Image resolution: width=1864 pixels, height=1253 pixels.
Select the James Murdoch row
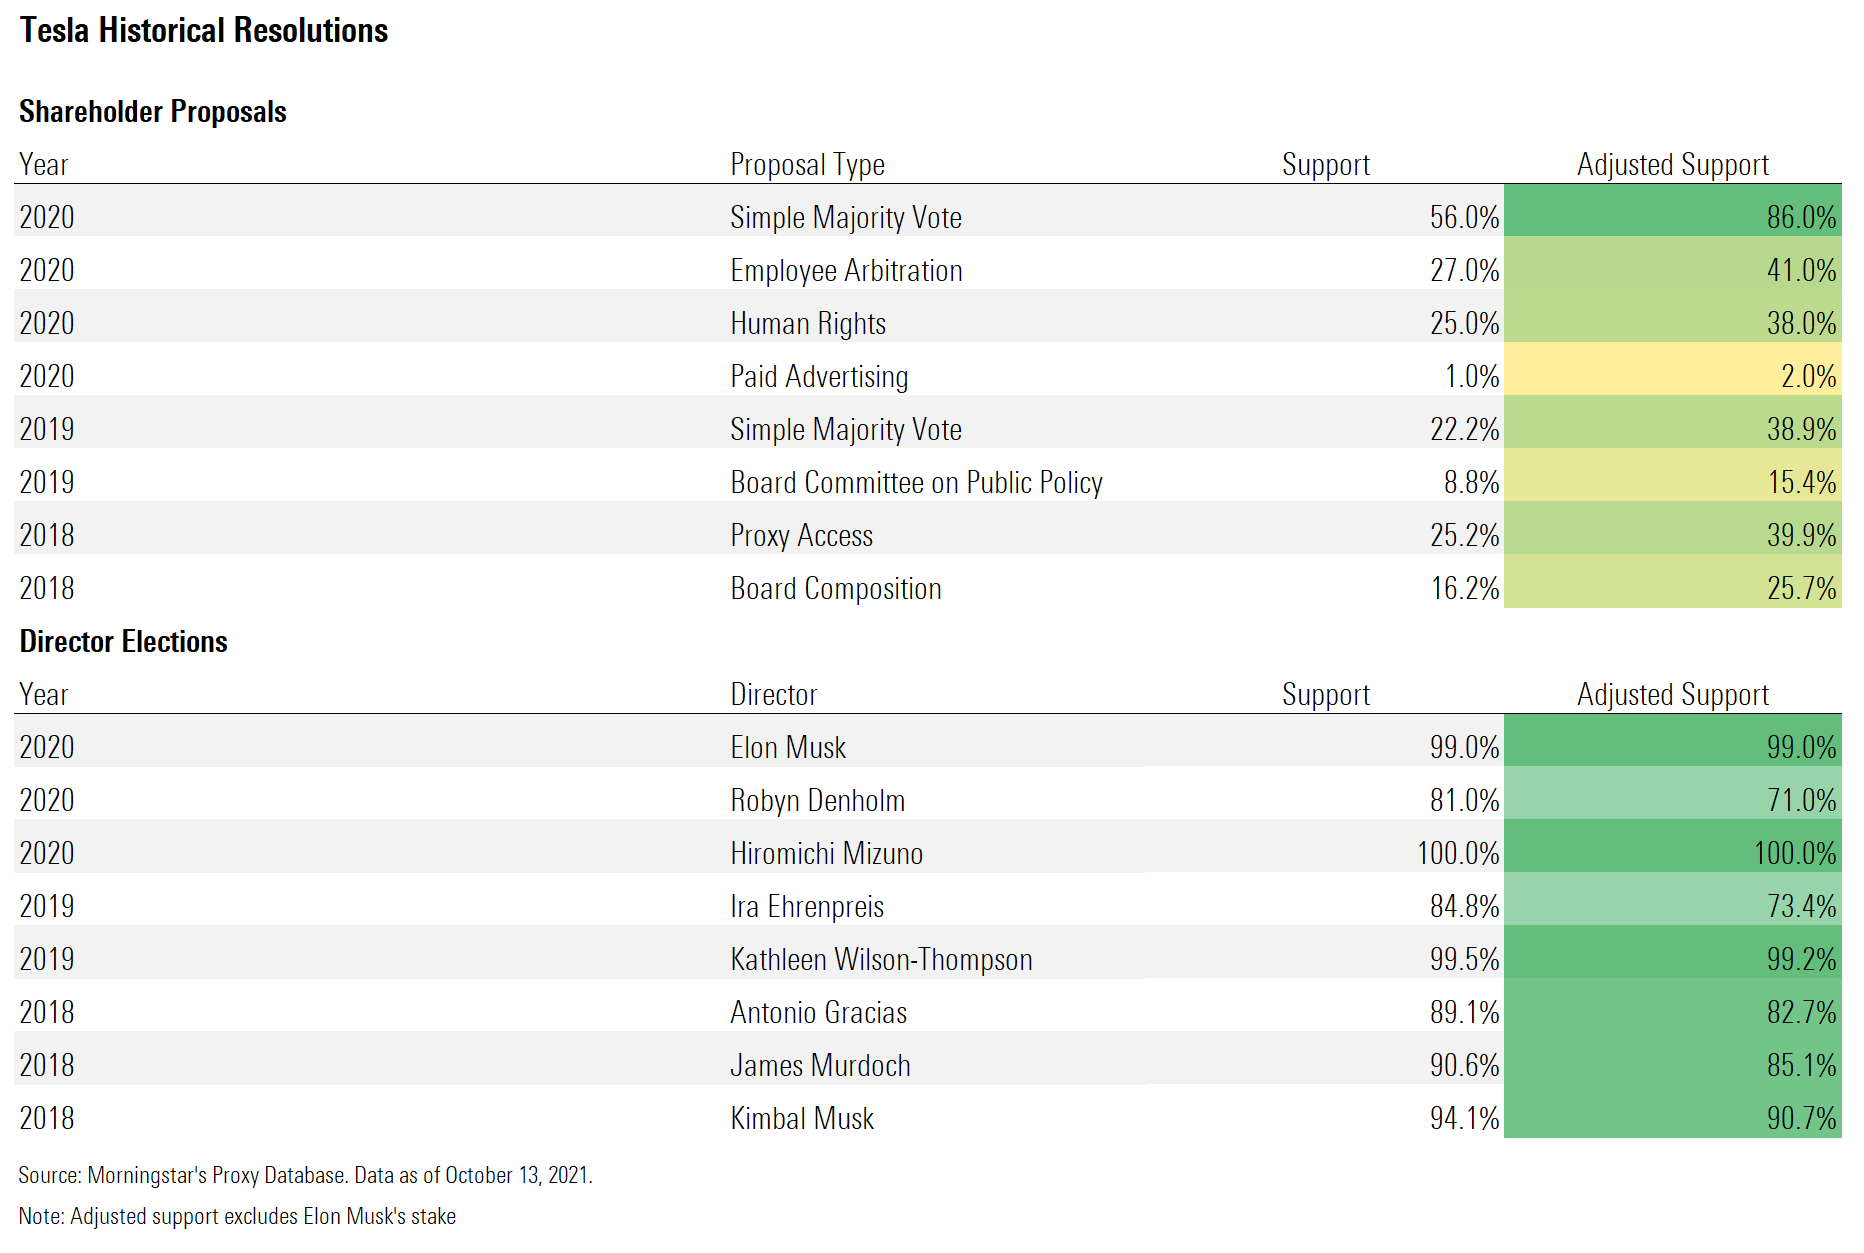coord(820,1066)
